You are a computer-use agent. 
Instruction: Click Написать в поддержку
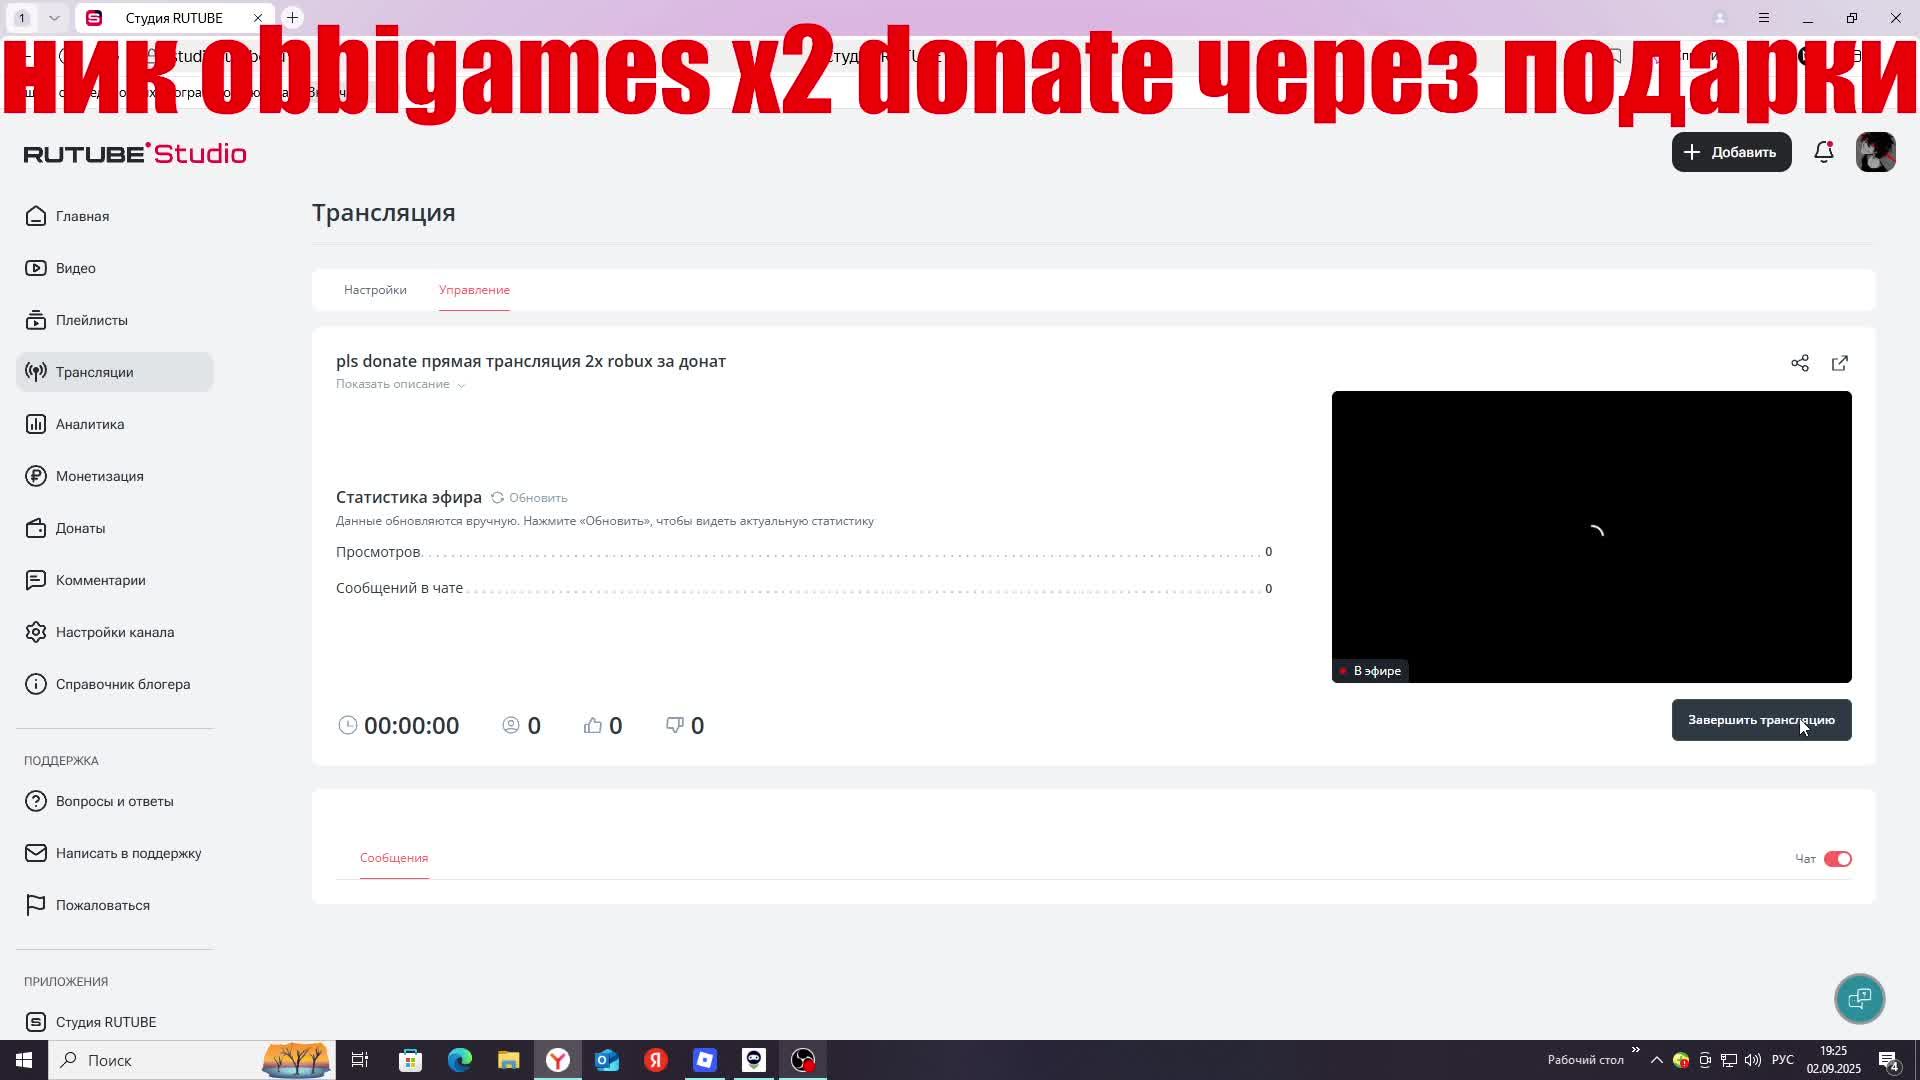[114, 853]
